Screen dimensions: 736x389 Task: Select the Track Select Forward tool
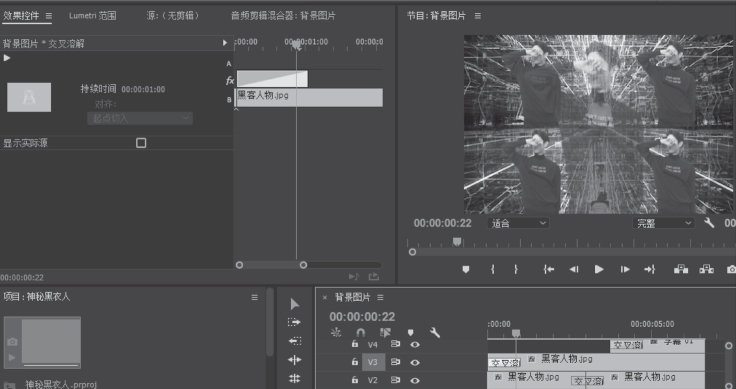click(x=294, y=322)
